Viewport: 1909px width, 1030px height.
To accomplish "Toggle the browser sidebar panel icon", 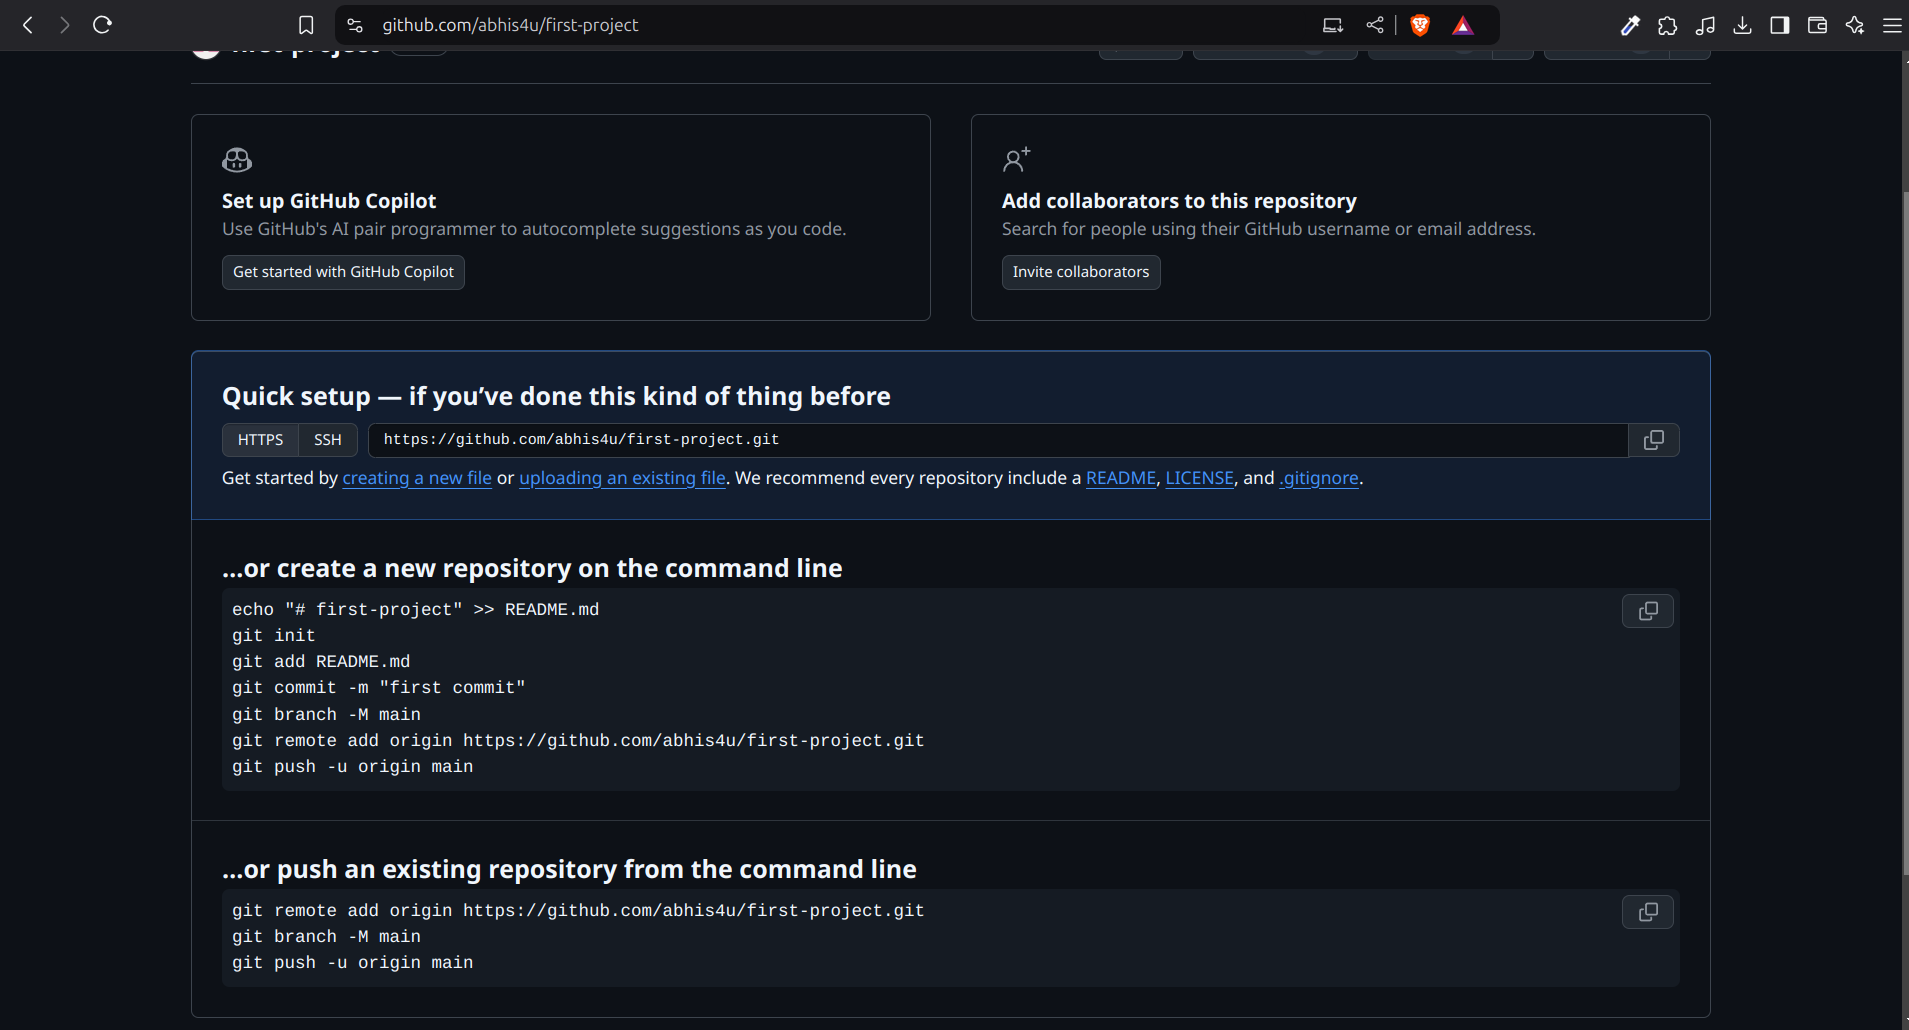I will [1780, 25].
